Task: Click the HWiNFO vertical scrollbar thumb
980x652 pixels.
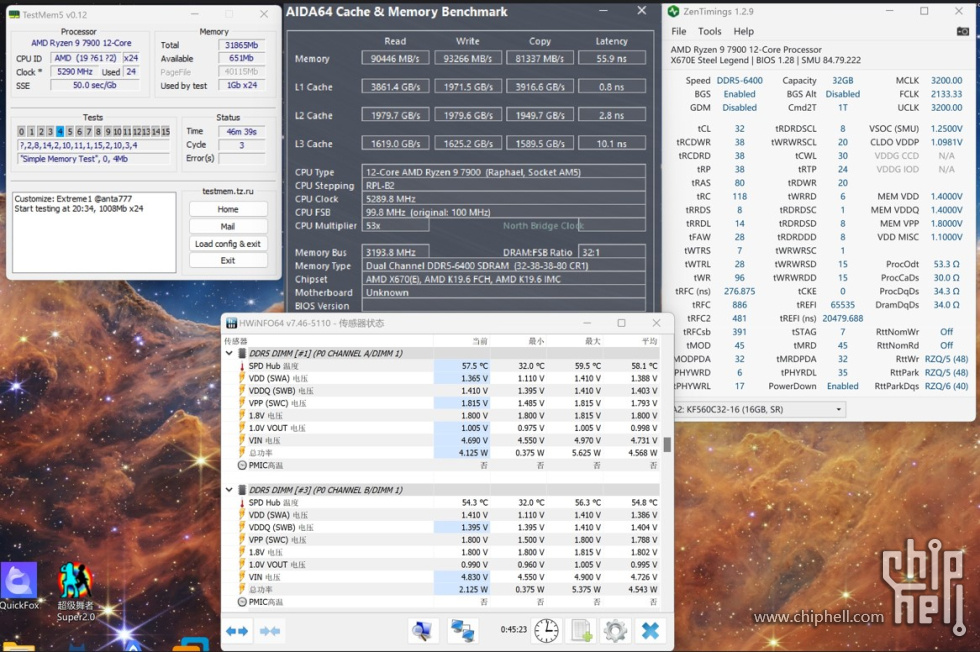Action: point(667,444)
